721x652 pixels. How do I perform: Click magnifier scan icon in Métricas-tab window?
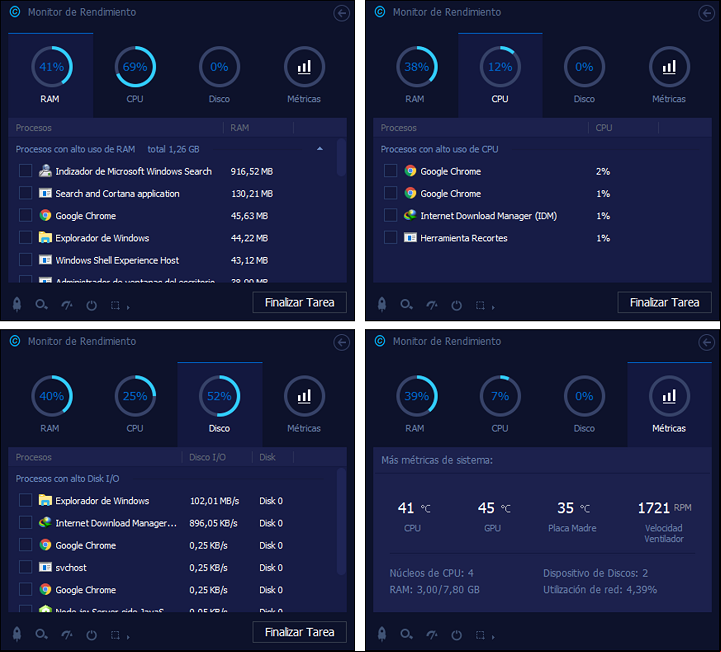tap(406, 634)
